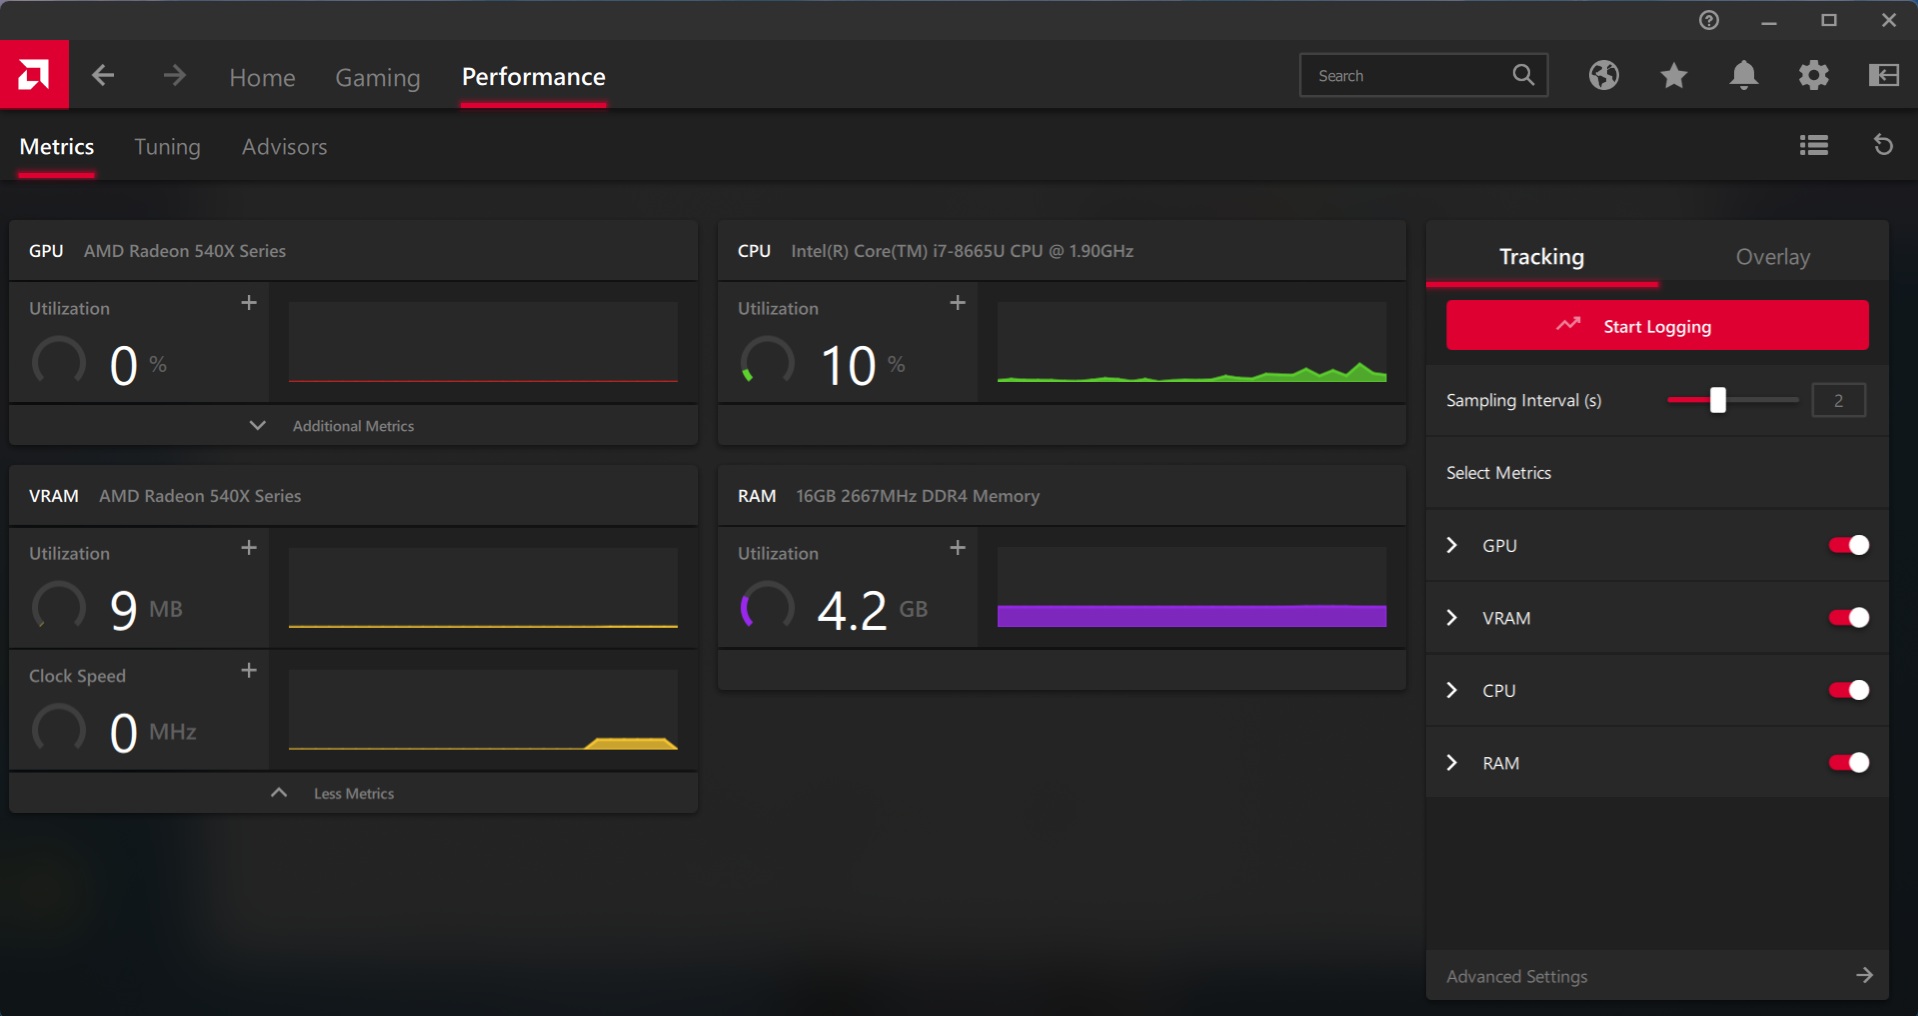Open notifications bell icon
The image size is (1918, 1016).
[1744, 75]
